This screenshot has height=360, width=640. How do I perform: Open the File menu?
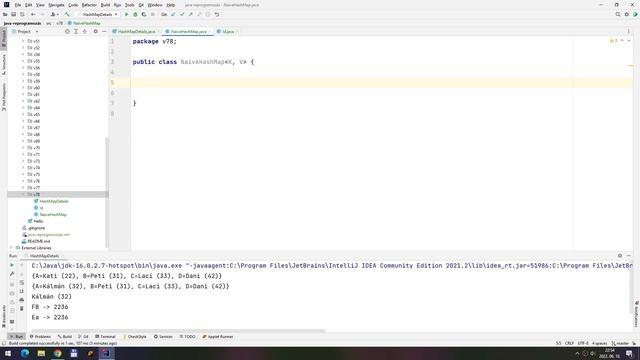[18, 5]
